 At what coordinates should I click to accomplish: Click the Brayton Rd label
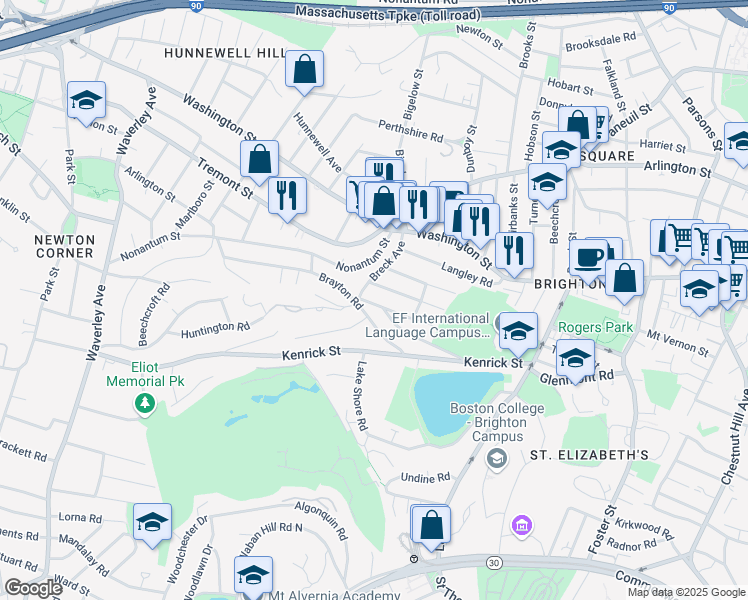pyautogui.click(x=341, y=290)
